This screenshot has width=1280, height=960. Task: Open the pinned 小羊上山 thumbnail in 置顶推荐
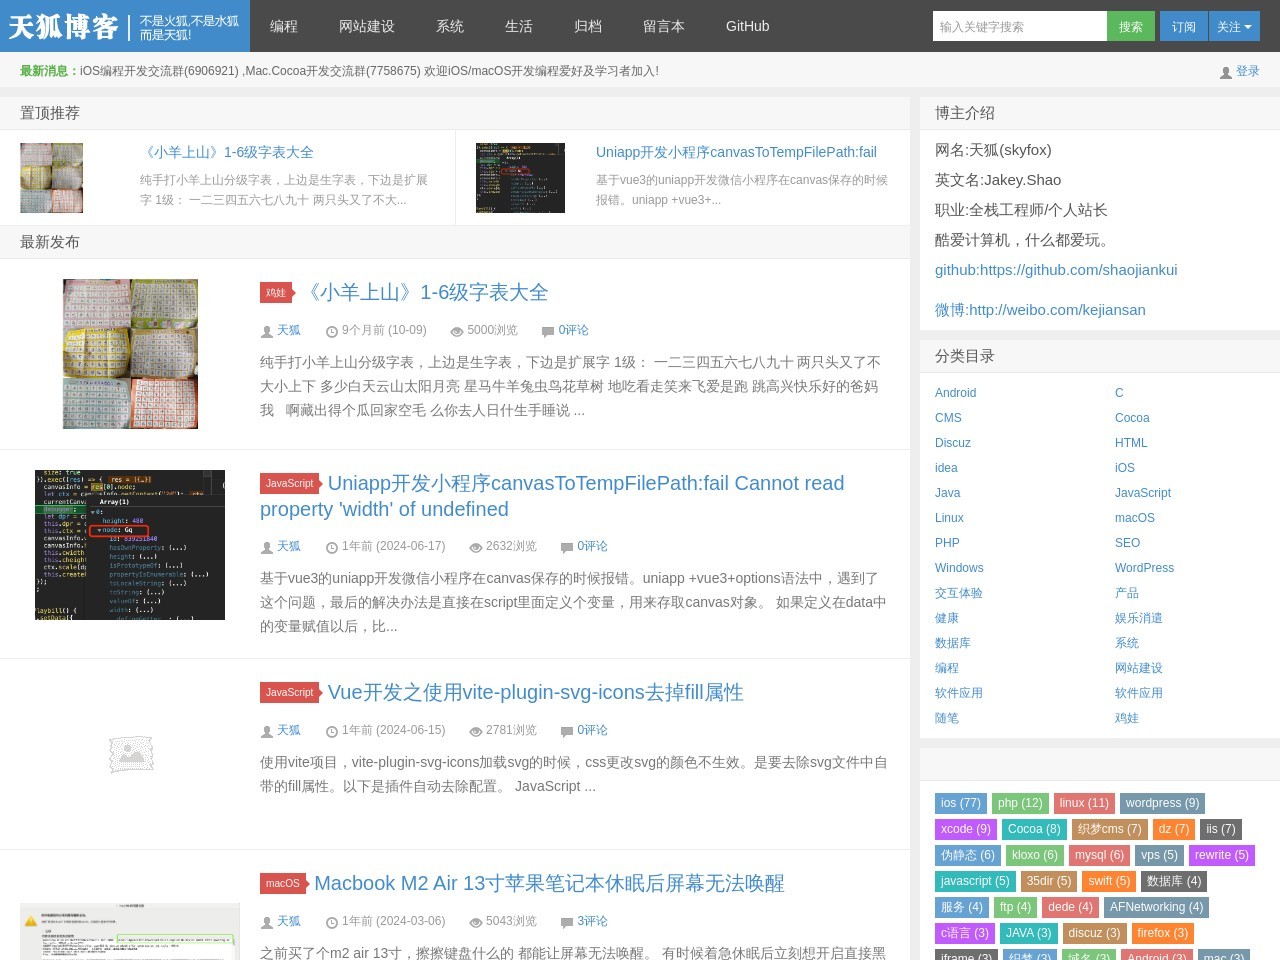52,178
